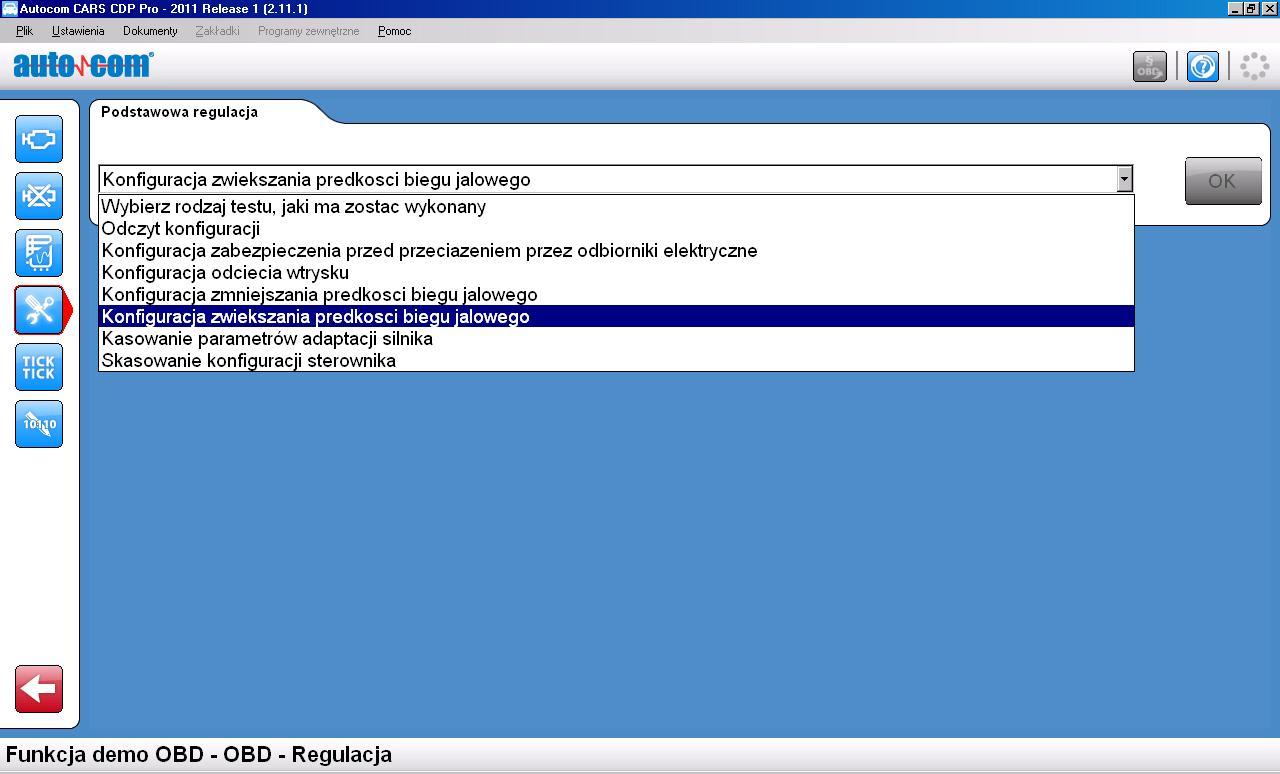This screenshot has width=1280, height=774.
Task: Restore down the Autocom window
Action: click(1251, 8)
